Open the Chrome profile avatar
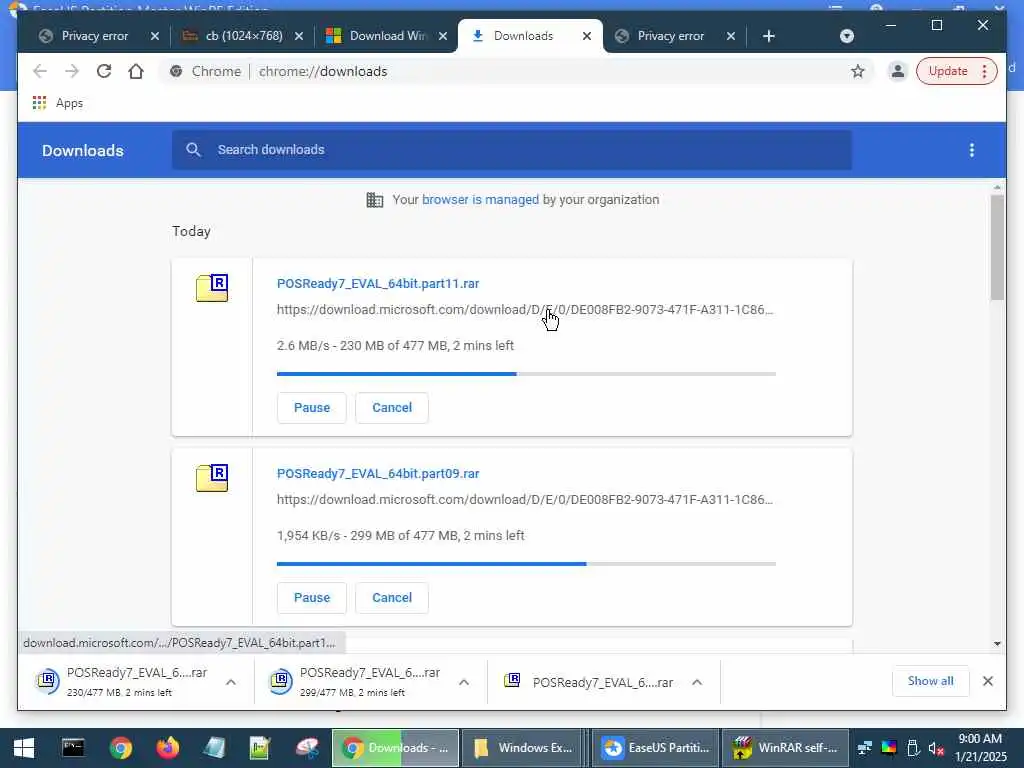The width and height of the screenshot is (1024, 768). 897,71
